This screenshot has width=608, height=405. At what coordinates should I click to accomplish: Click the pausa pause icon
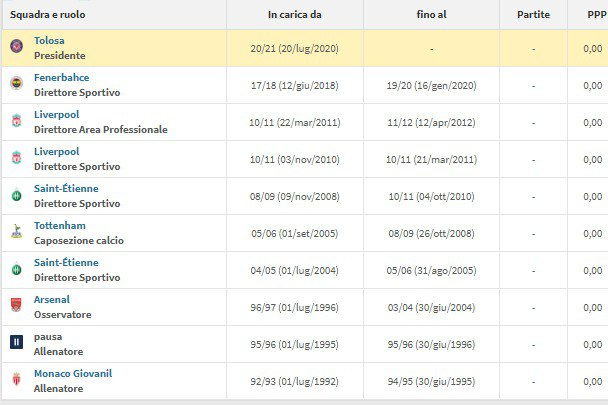16,342
